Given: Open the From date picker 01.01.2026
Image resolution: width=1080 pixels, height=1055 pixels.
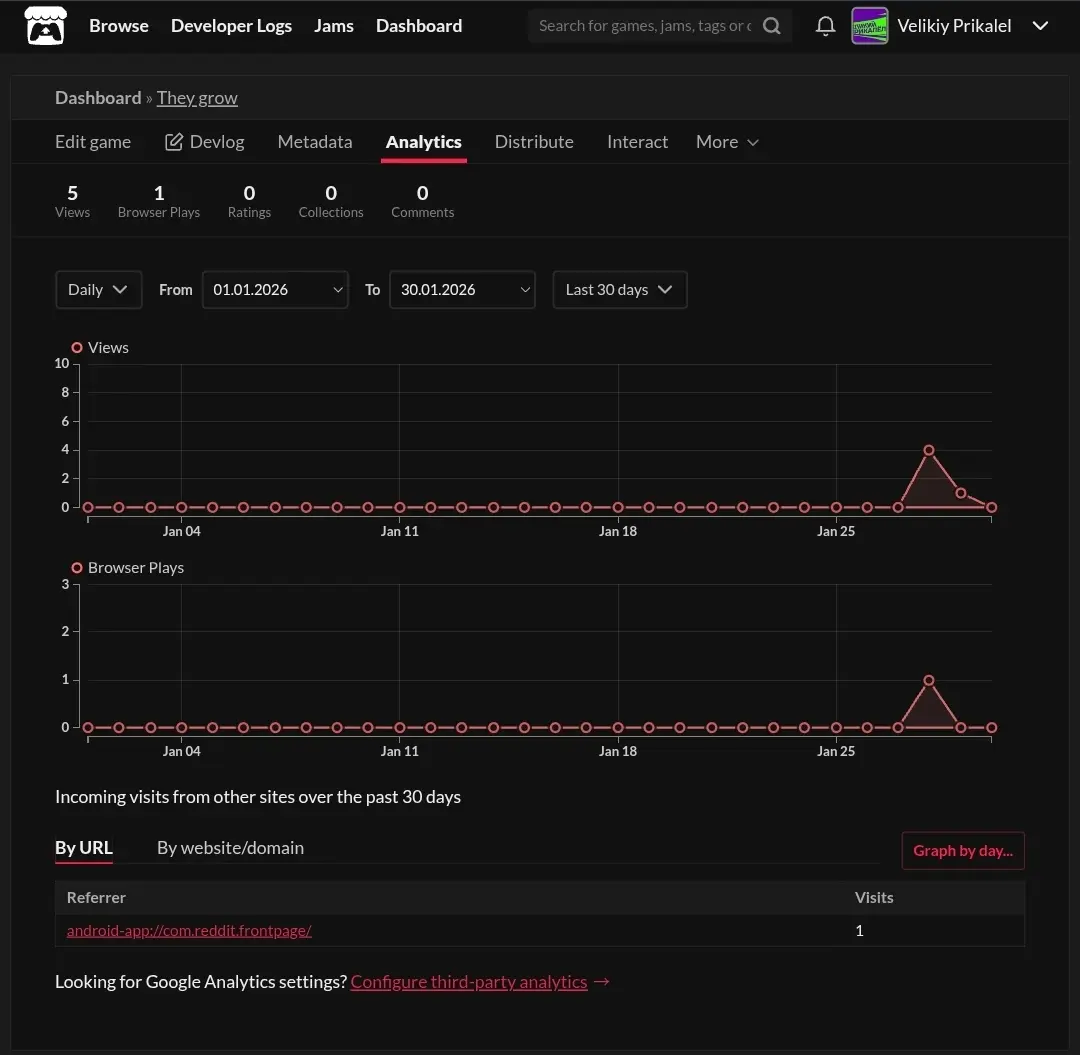Looking at the screenshot, I should (275, 290).
